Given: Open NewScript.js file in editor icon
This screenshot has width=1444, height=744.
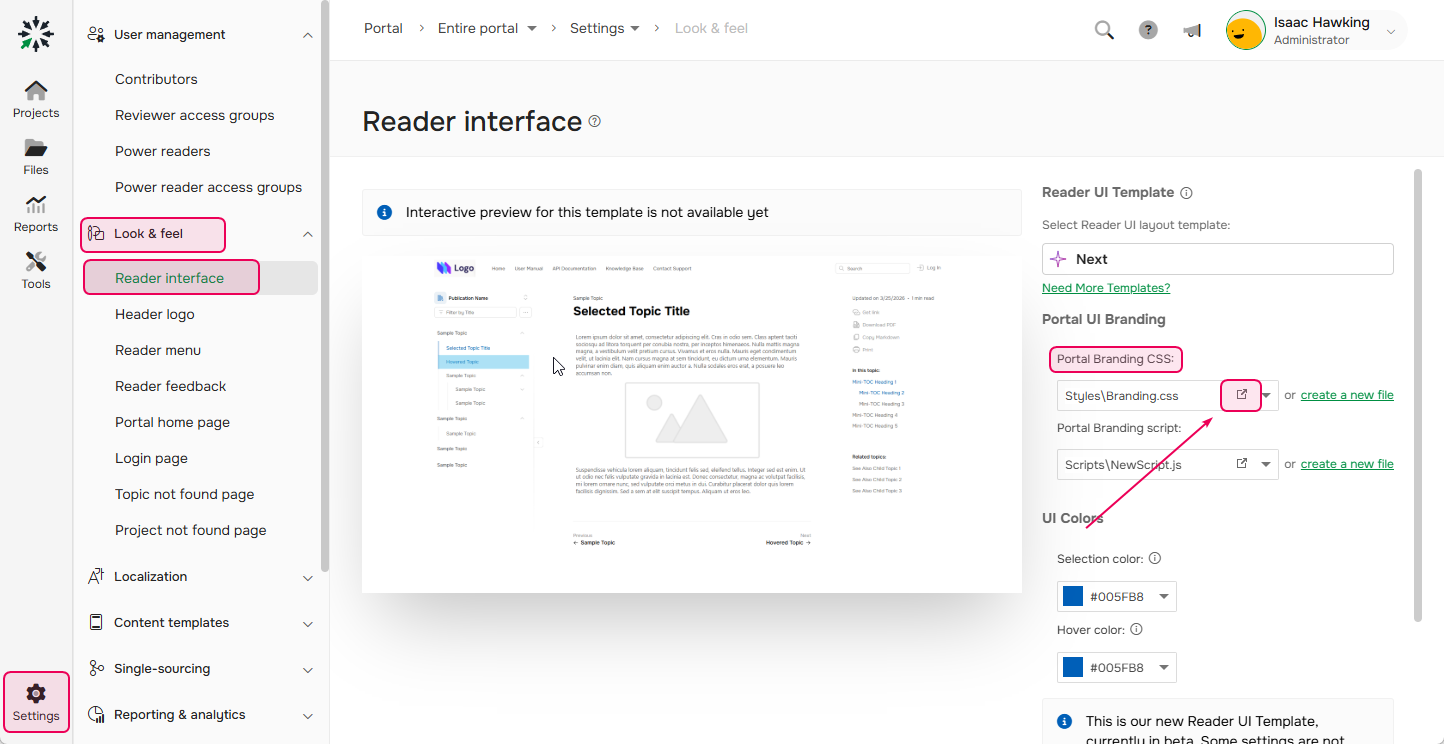Looking at the screenshot, I should click(x=1242, y=464).
